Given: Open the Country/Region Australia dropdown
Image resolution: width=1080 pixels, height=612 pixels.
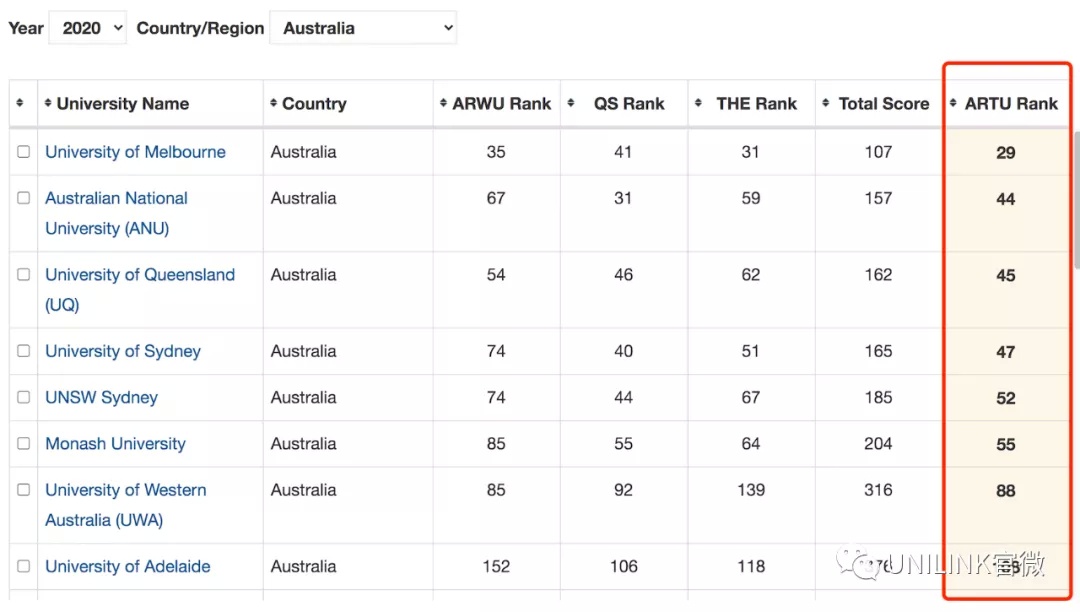Looking at the screenshot, I should (x=363, y=28).
